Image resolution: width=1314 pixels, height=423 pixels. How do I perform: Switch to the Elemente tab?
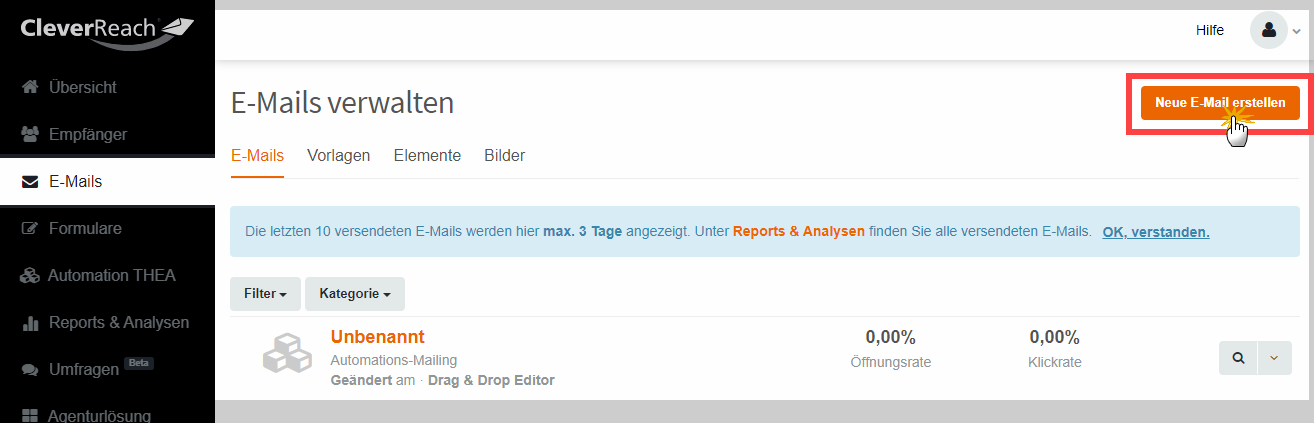pyautogui.click(x=427, y=156)
